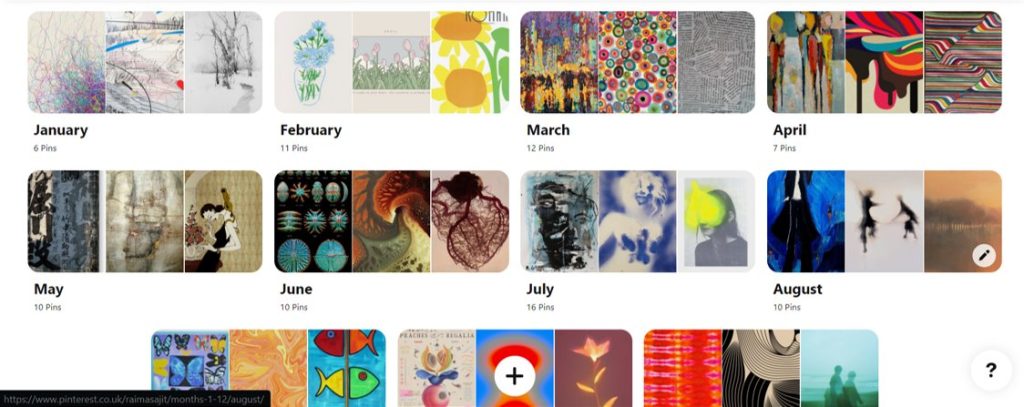
Task: Select the sunflower thumbnail in February board
Action: [470, 62]
